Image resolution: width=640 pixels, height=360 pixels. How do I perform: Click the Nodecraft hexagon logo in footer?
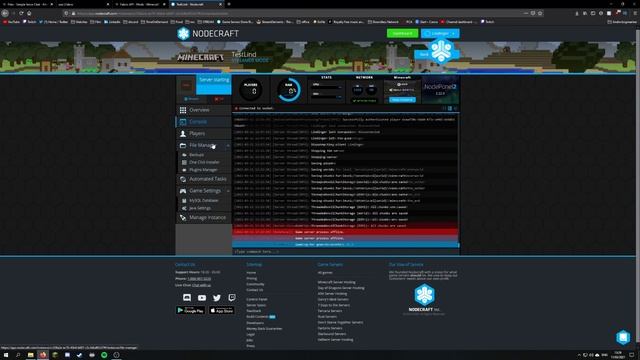424,295
